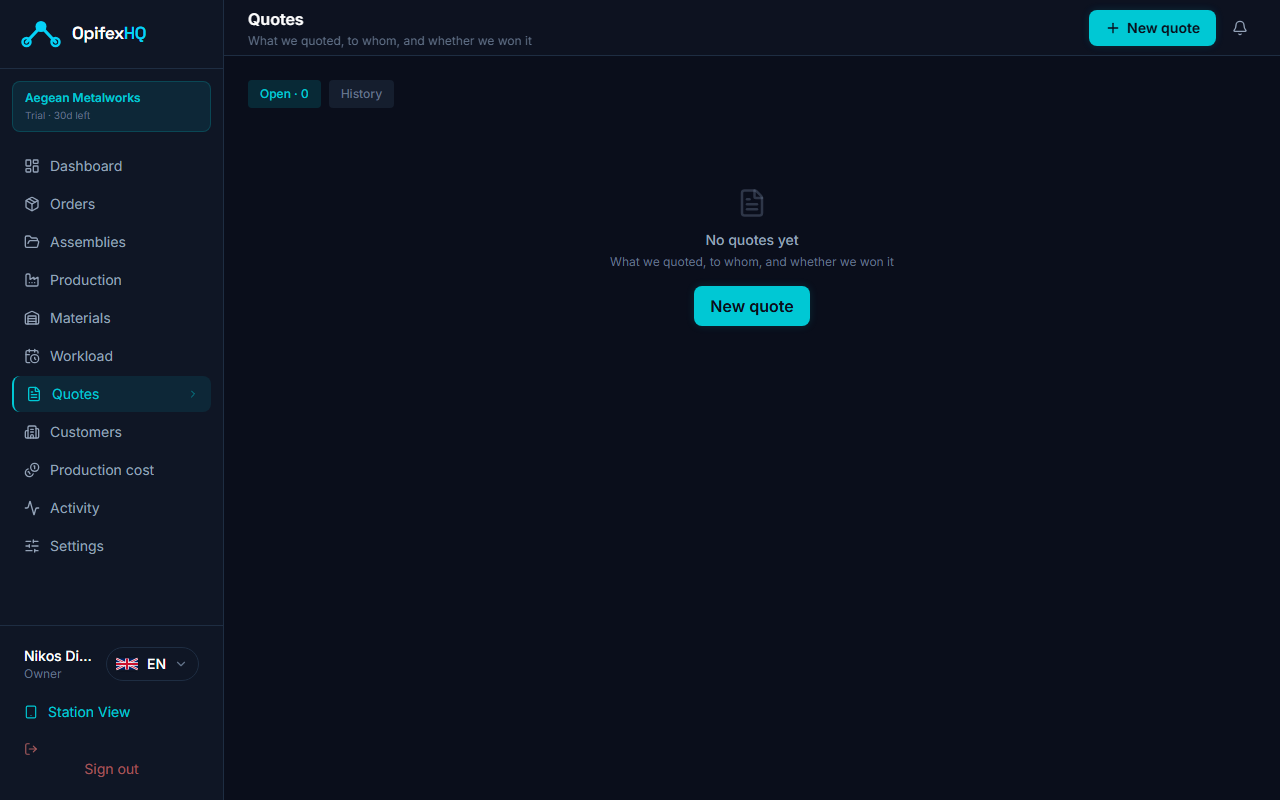Click the top-right New quote button

tap(1152, 28)
